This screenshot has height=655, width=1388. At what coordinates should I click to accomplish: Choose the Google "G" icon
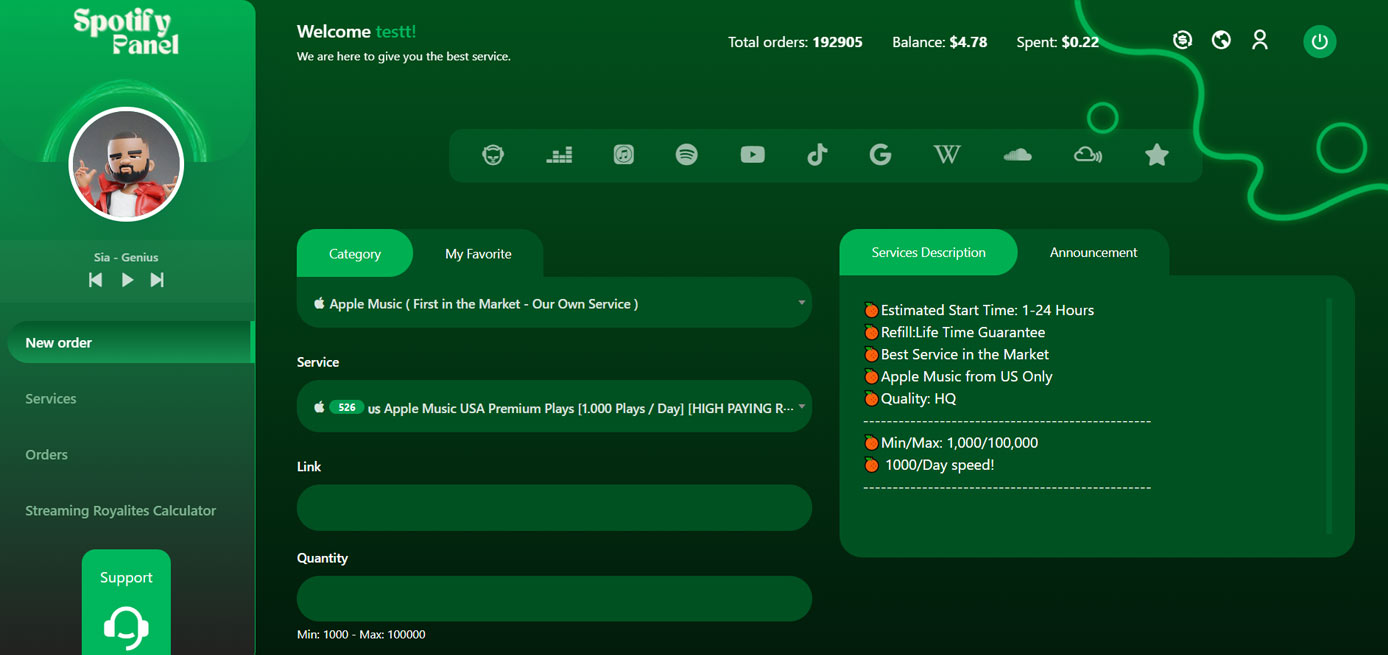point(880,155)
